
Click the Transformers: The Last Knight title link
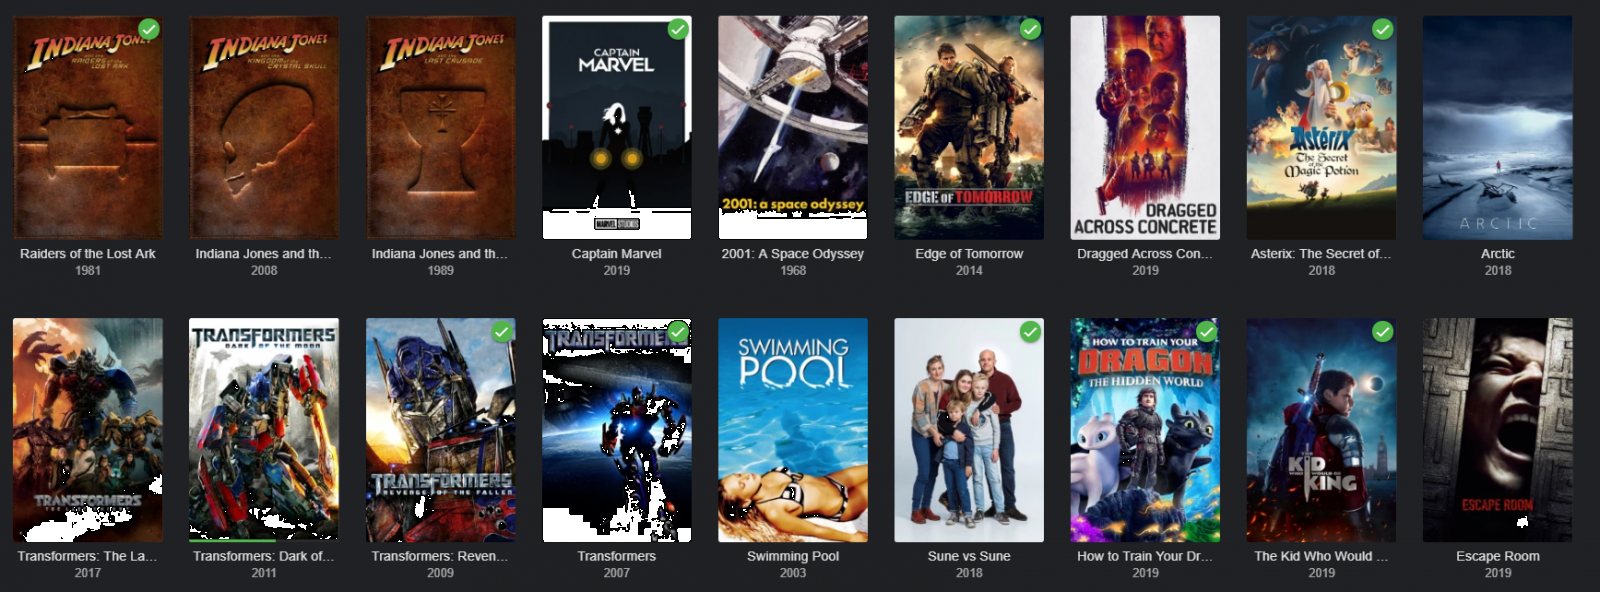88,556
